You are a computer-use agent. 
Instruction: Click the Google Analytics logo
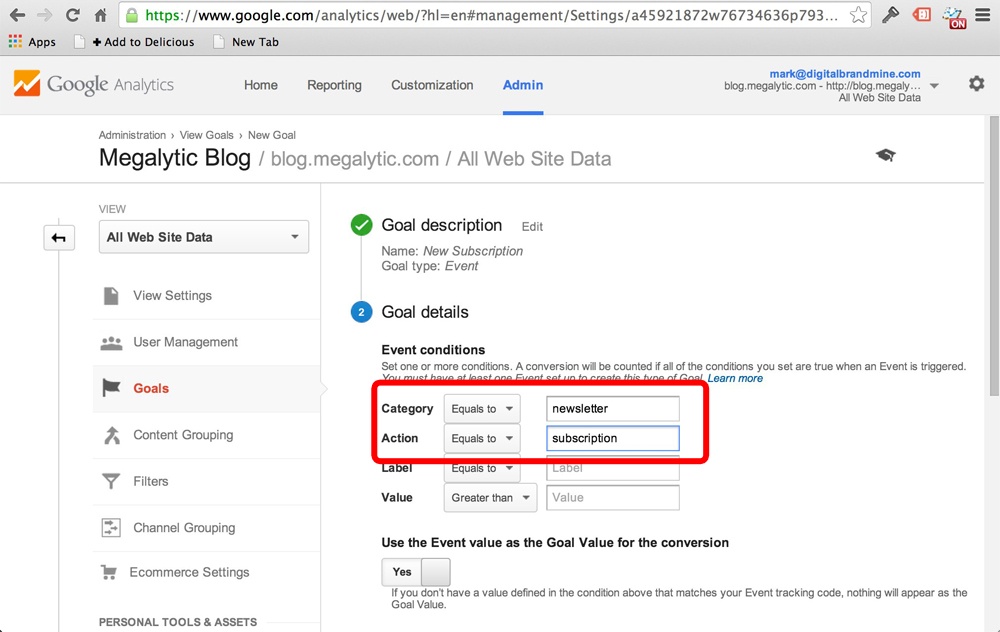click(94, 84)
